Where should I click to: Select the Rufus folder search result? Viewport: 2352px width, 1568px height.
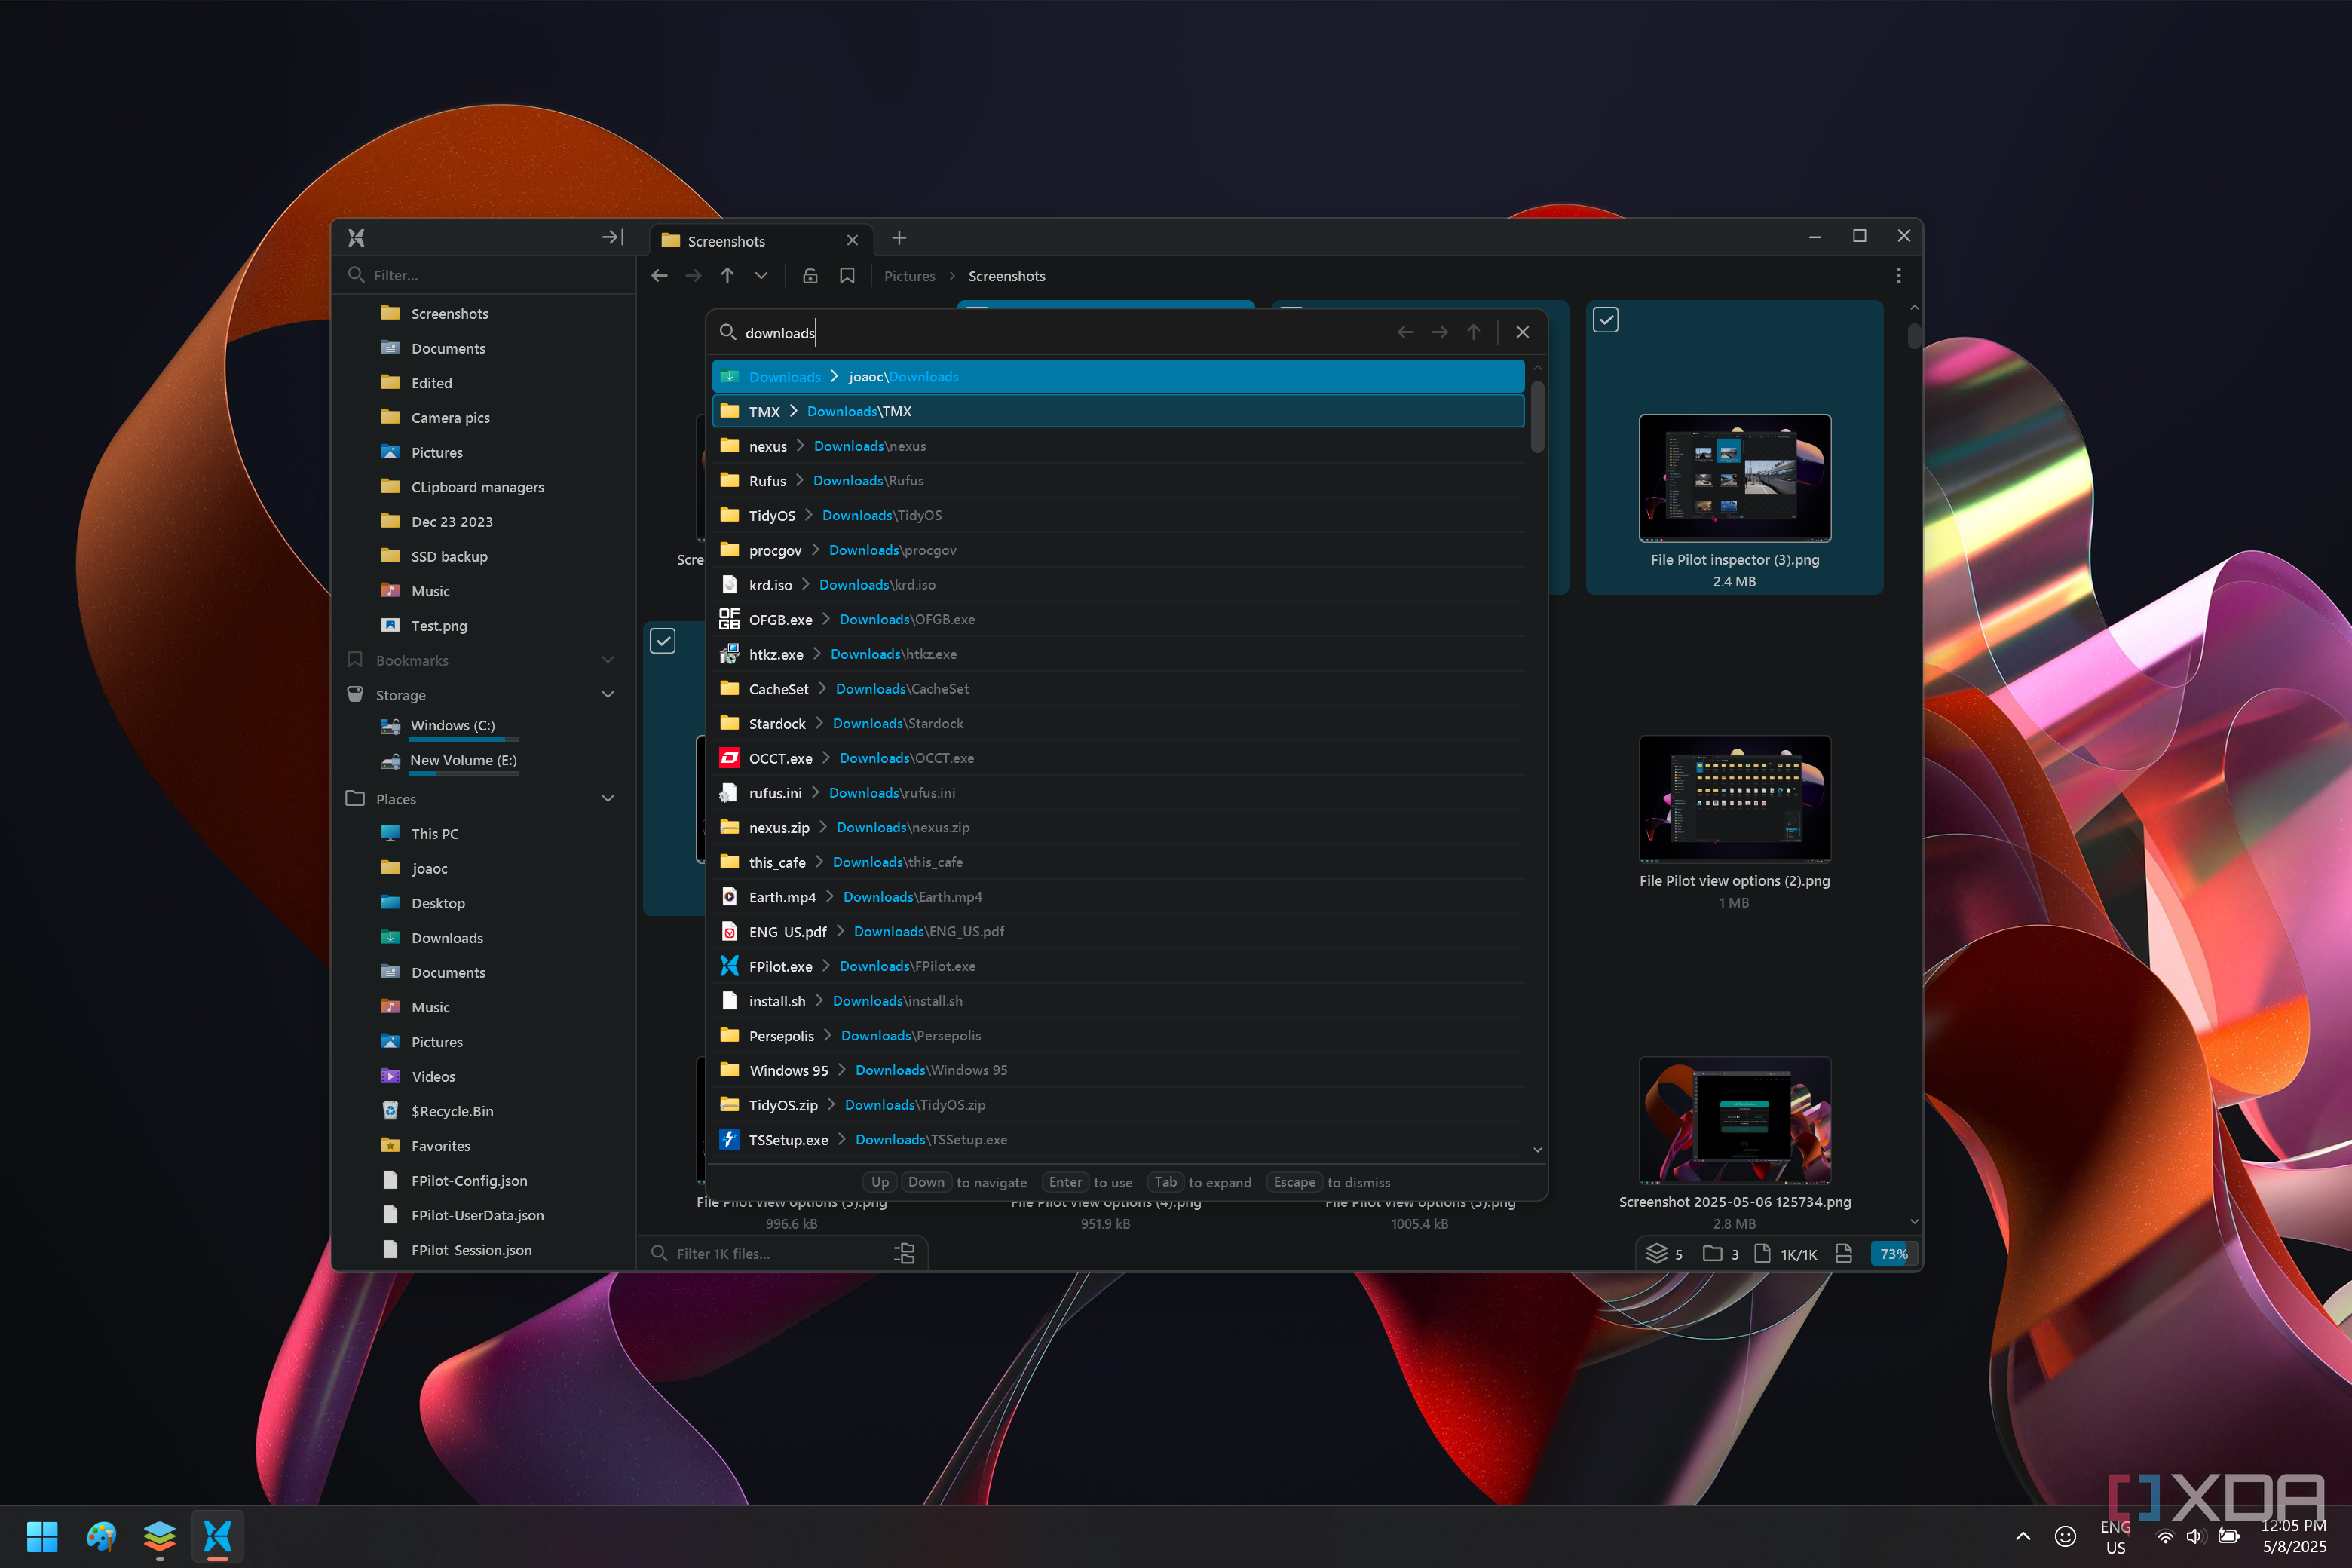(x=1117, y=481)
